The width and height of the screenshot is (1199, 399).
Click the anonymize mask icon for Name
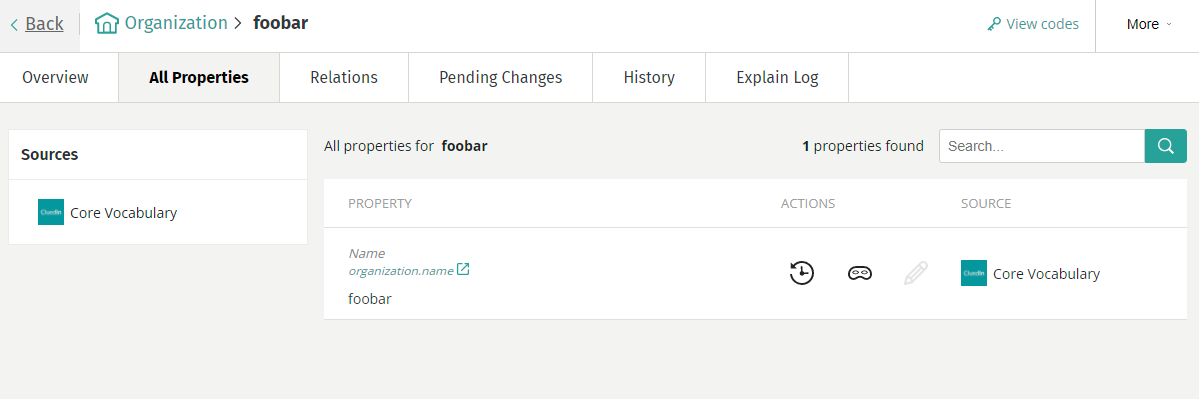pyautogui.click(x=859, y=273)
